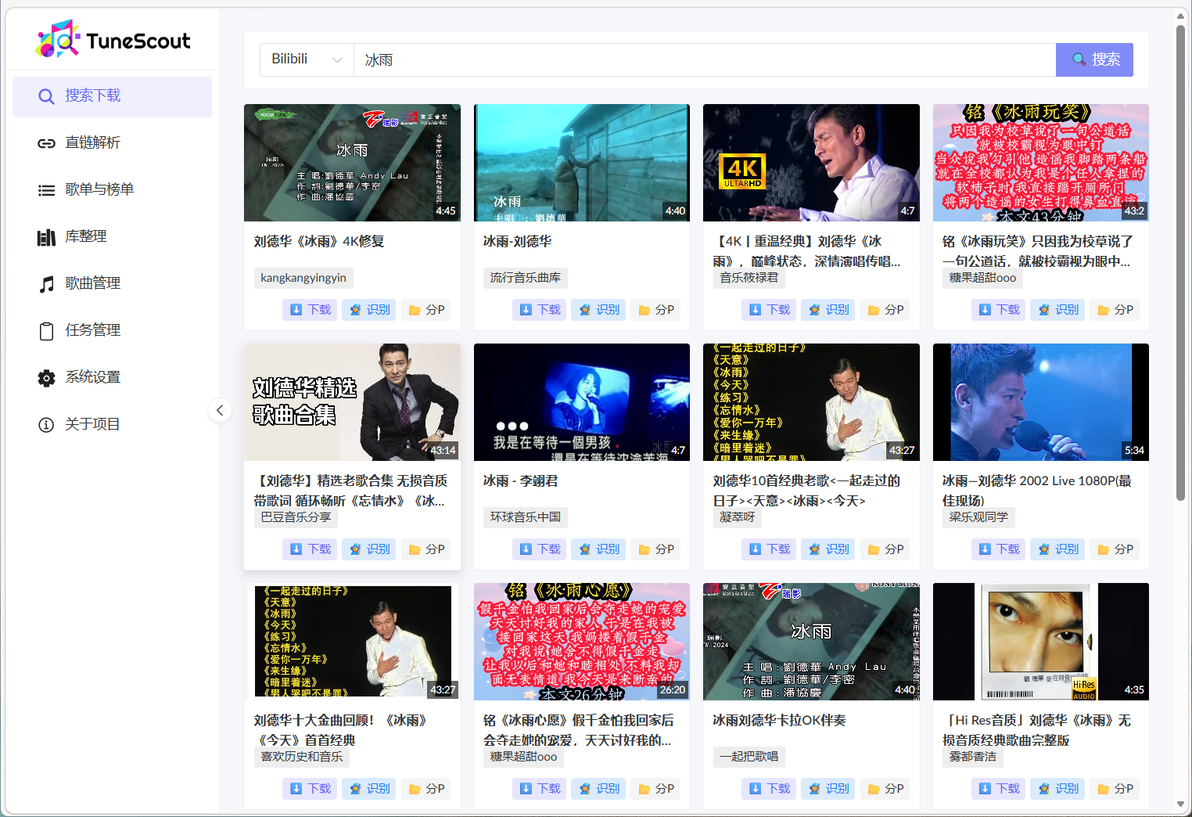
Task: Download 刘德华《冰雨》4K修复
Action: coord(310,309)
